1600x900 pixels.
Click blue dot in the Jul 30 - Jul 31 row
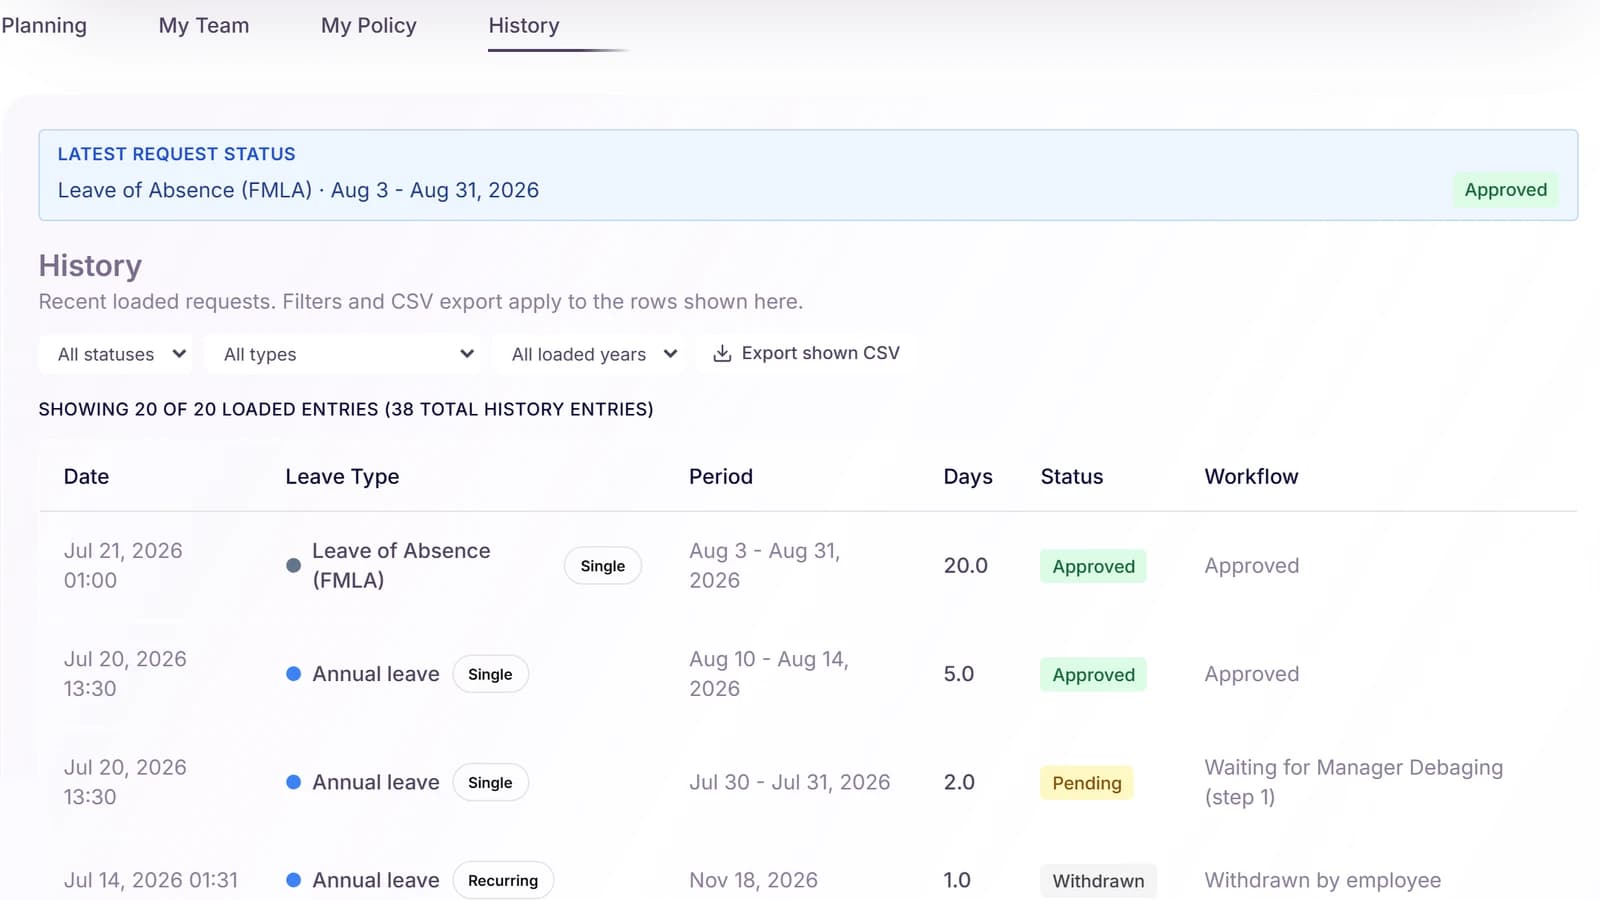coord(293,782)
